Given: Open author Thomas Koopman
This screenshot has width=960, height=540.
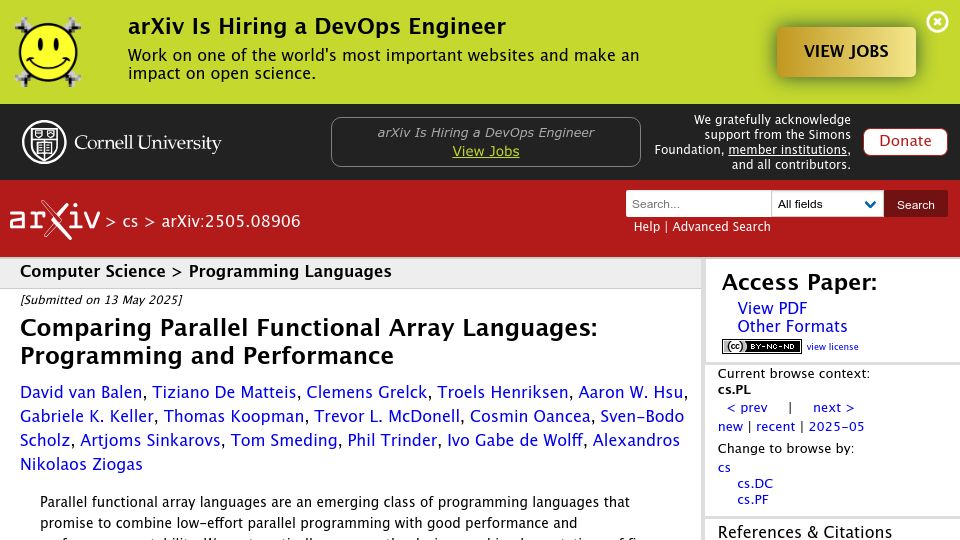Looking at the screenshot, I should (x=233, y=416).
